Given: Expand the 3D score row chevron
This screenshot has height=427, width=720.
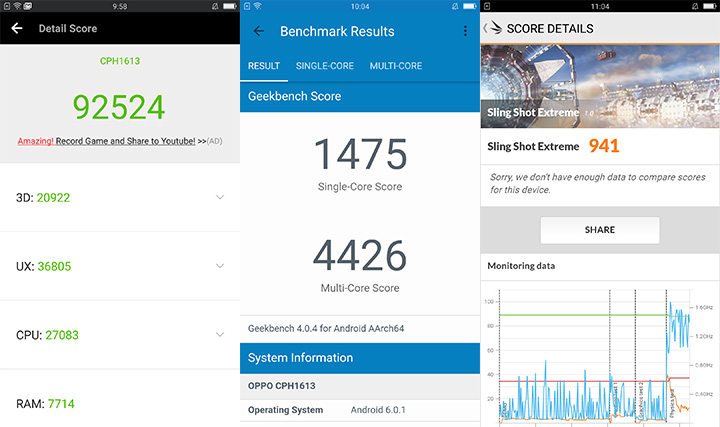Looking at the screenshot, I should (x=220, y=197).
